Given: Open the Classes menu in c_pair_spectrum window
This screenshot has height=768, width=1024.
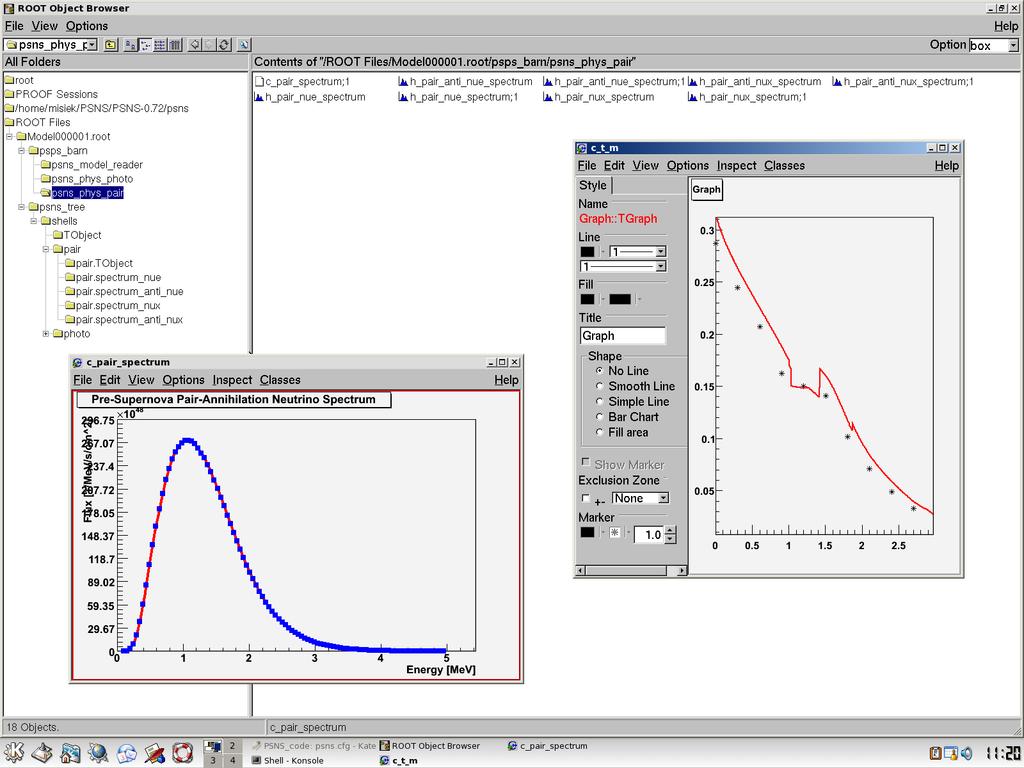Looking at the screenshot, I should 280,380.
